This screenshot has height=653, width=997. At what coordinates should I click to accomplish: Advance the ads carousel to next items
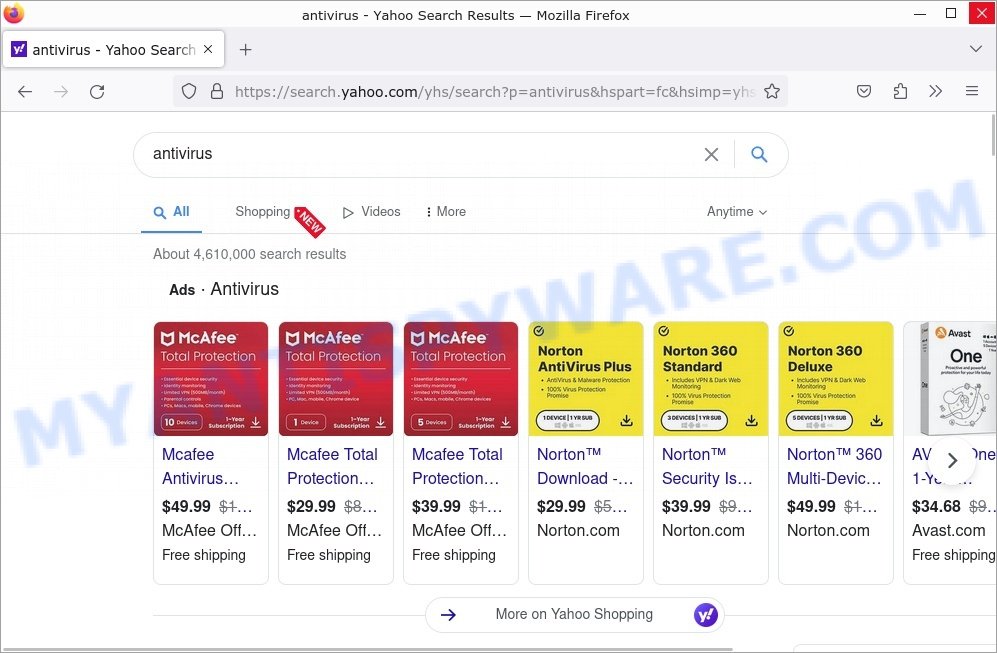pyautogui.click(x=952, y=460)
